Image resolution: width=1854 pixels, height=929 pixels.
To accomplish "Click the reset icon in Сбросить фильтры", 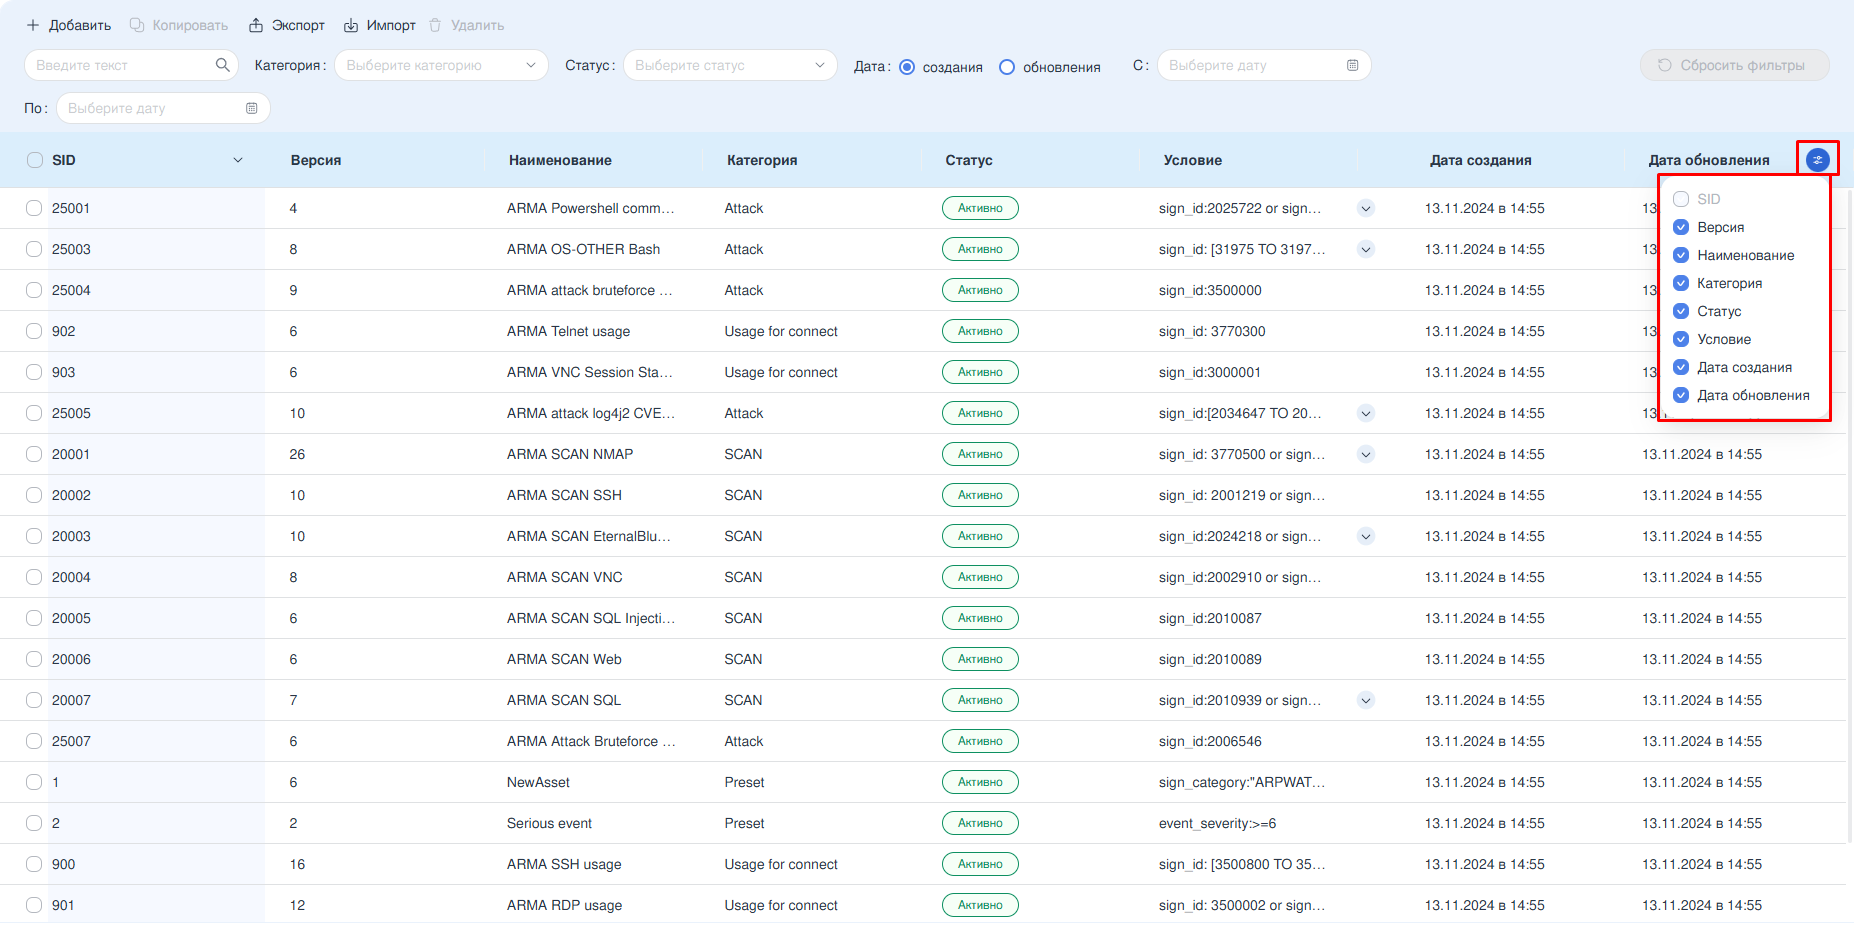I will 1664,65.
